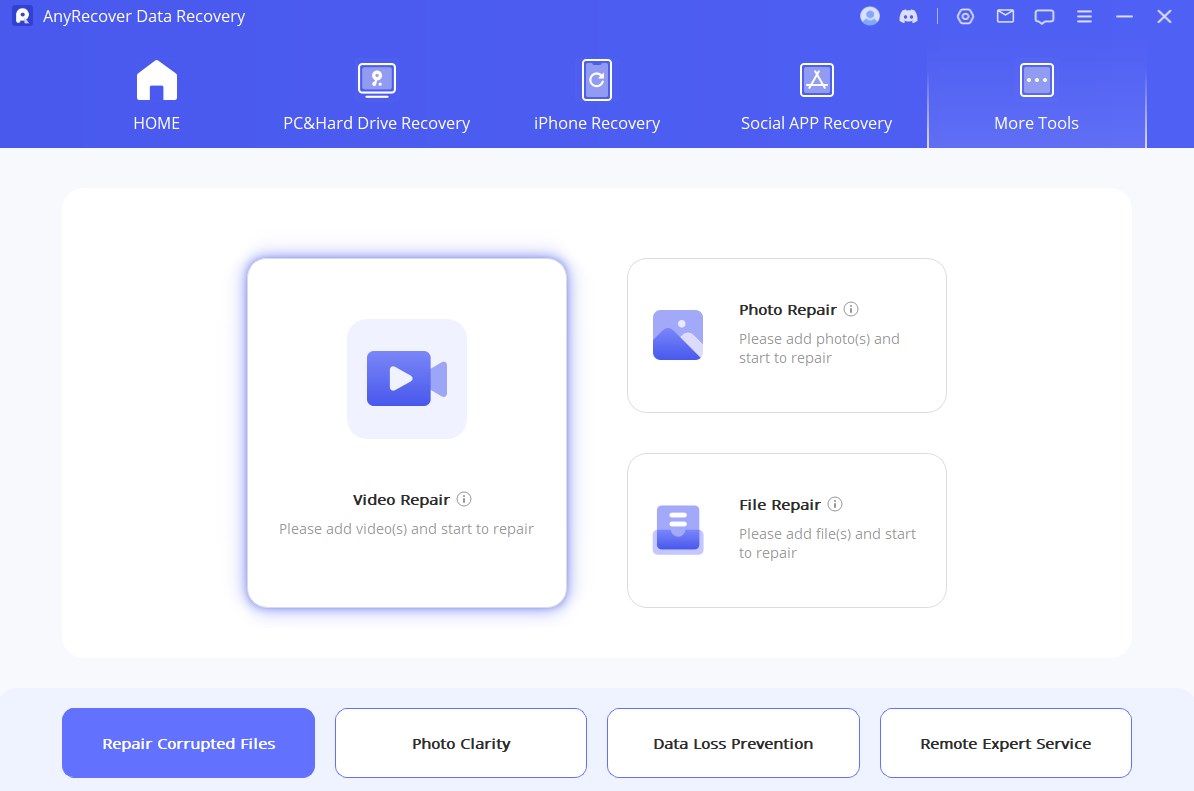Select the Repair Corrupted Files button
Screen dimensions: 1194x791
pyautogui.click(x=188, y=743)
